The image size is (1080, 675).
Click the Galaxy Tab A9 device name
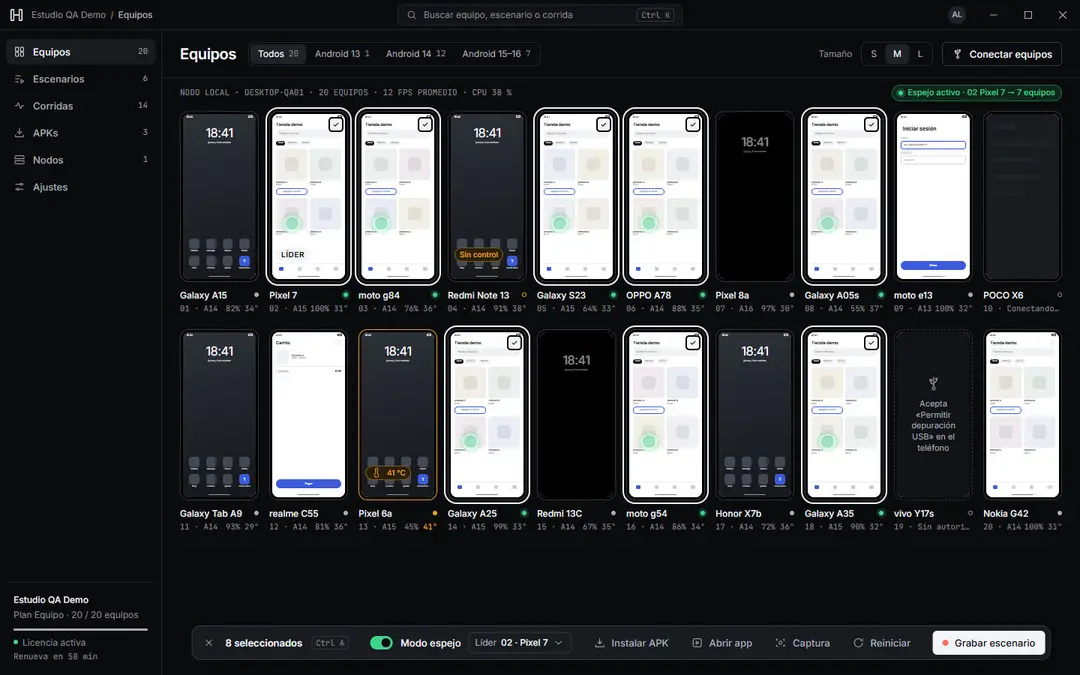[211, 513]
